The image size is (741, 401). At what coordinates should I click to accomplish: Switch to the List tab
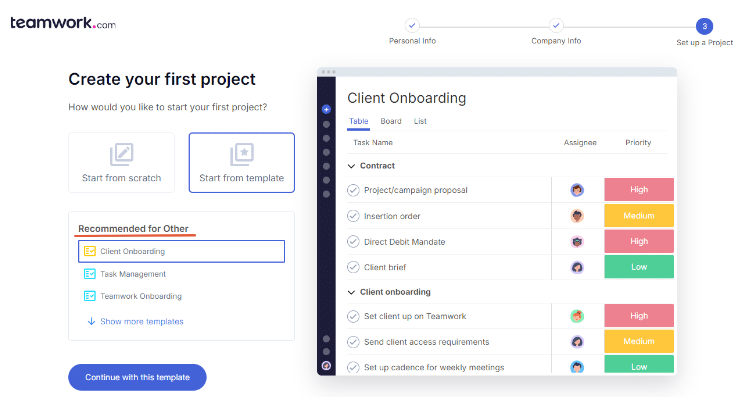[x=420, y=121]
